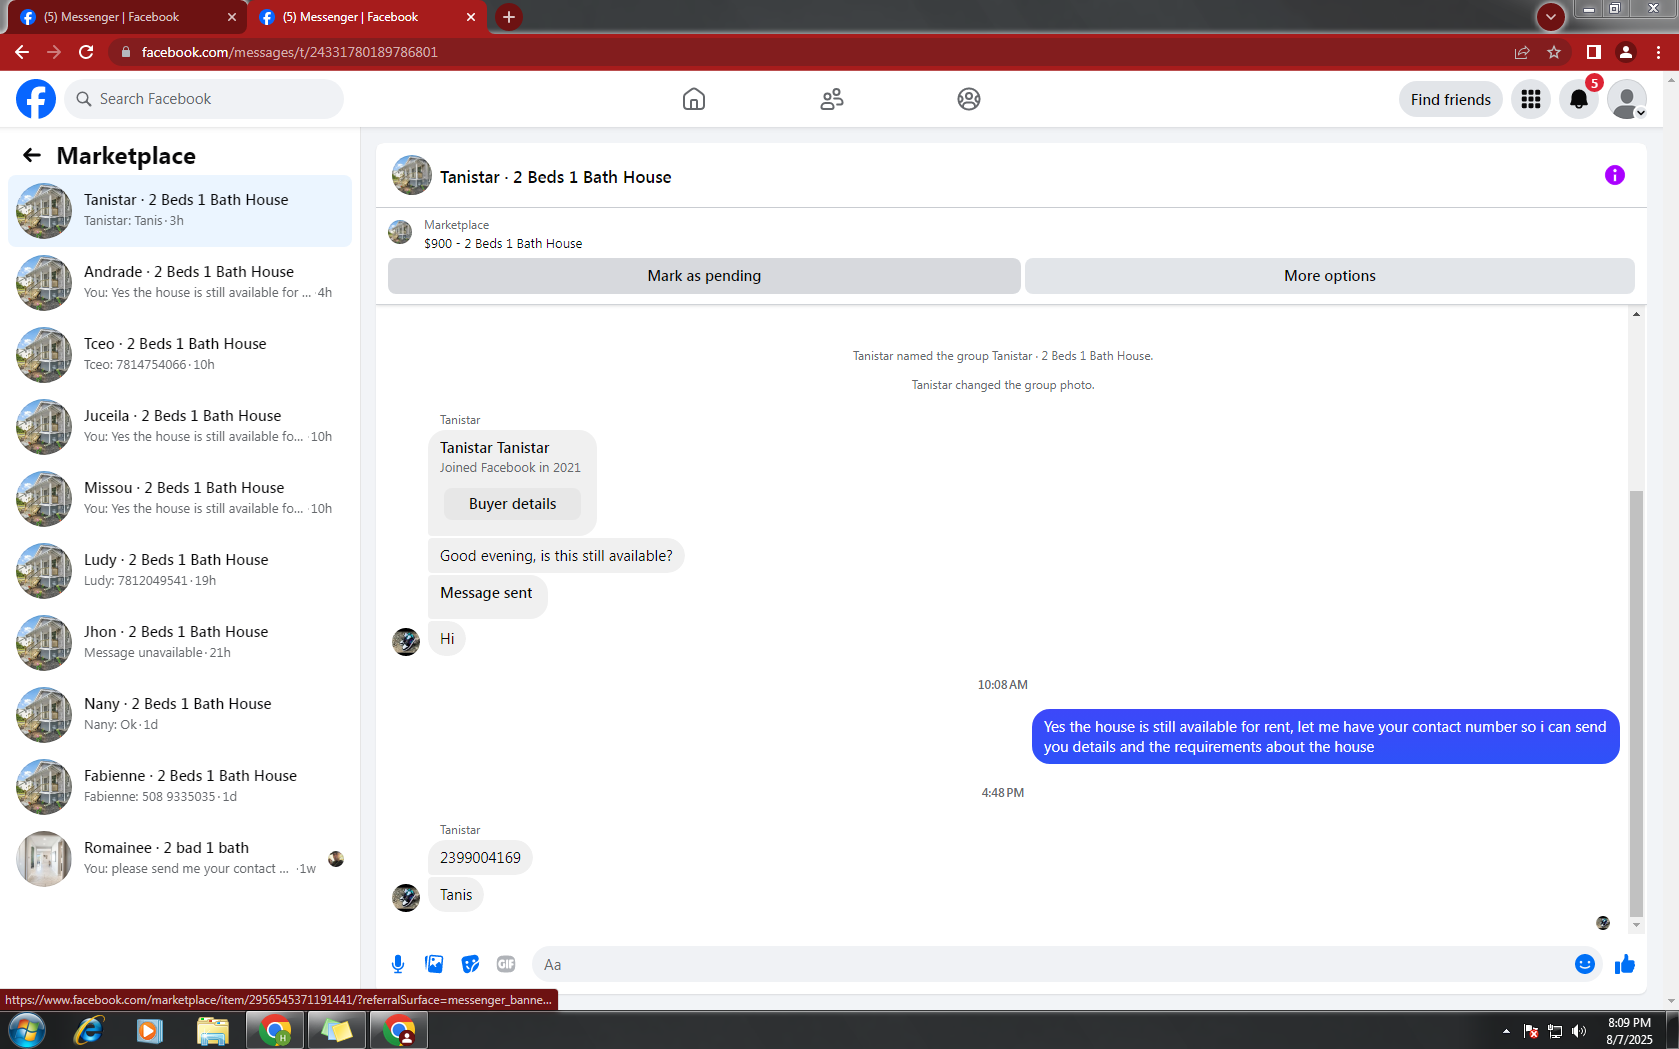Share this page icon in address bar
This screenshot has width=1679, height=1049.
(1522, 52)
